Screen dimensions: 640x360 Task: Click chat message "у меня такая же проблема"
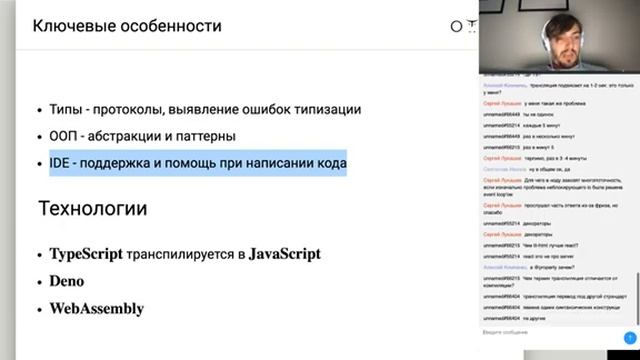click(555, 104)
